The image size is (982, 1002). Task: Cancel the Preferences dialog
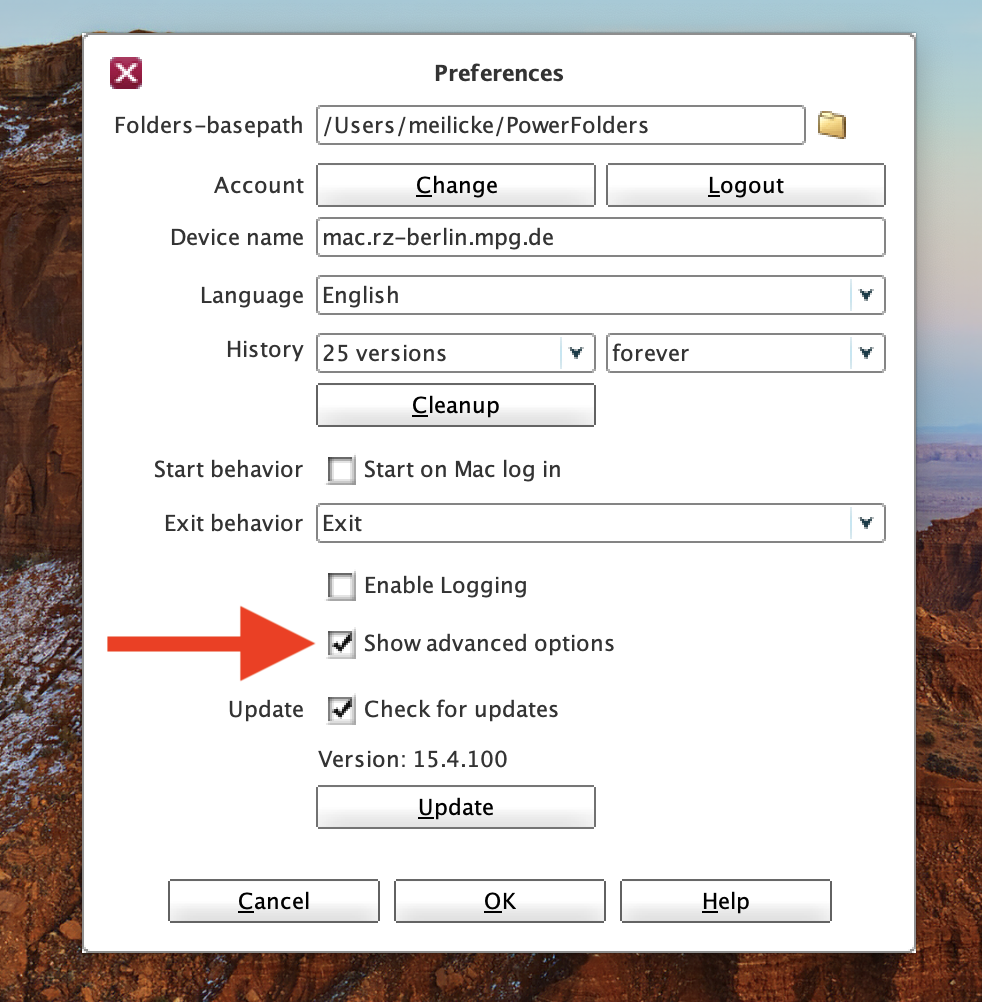point(273,901)
